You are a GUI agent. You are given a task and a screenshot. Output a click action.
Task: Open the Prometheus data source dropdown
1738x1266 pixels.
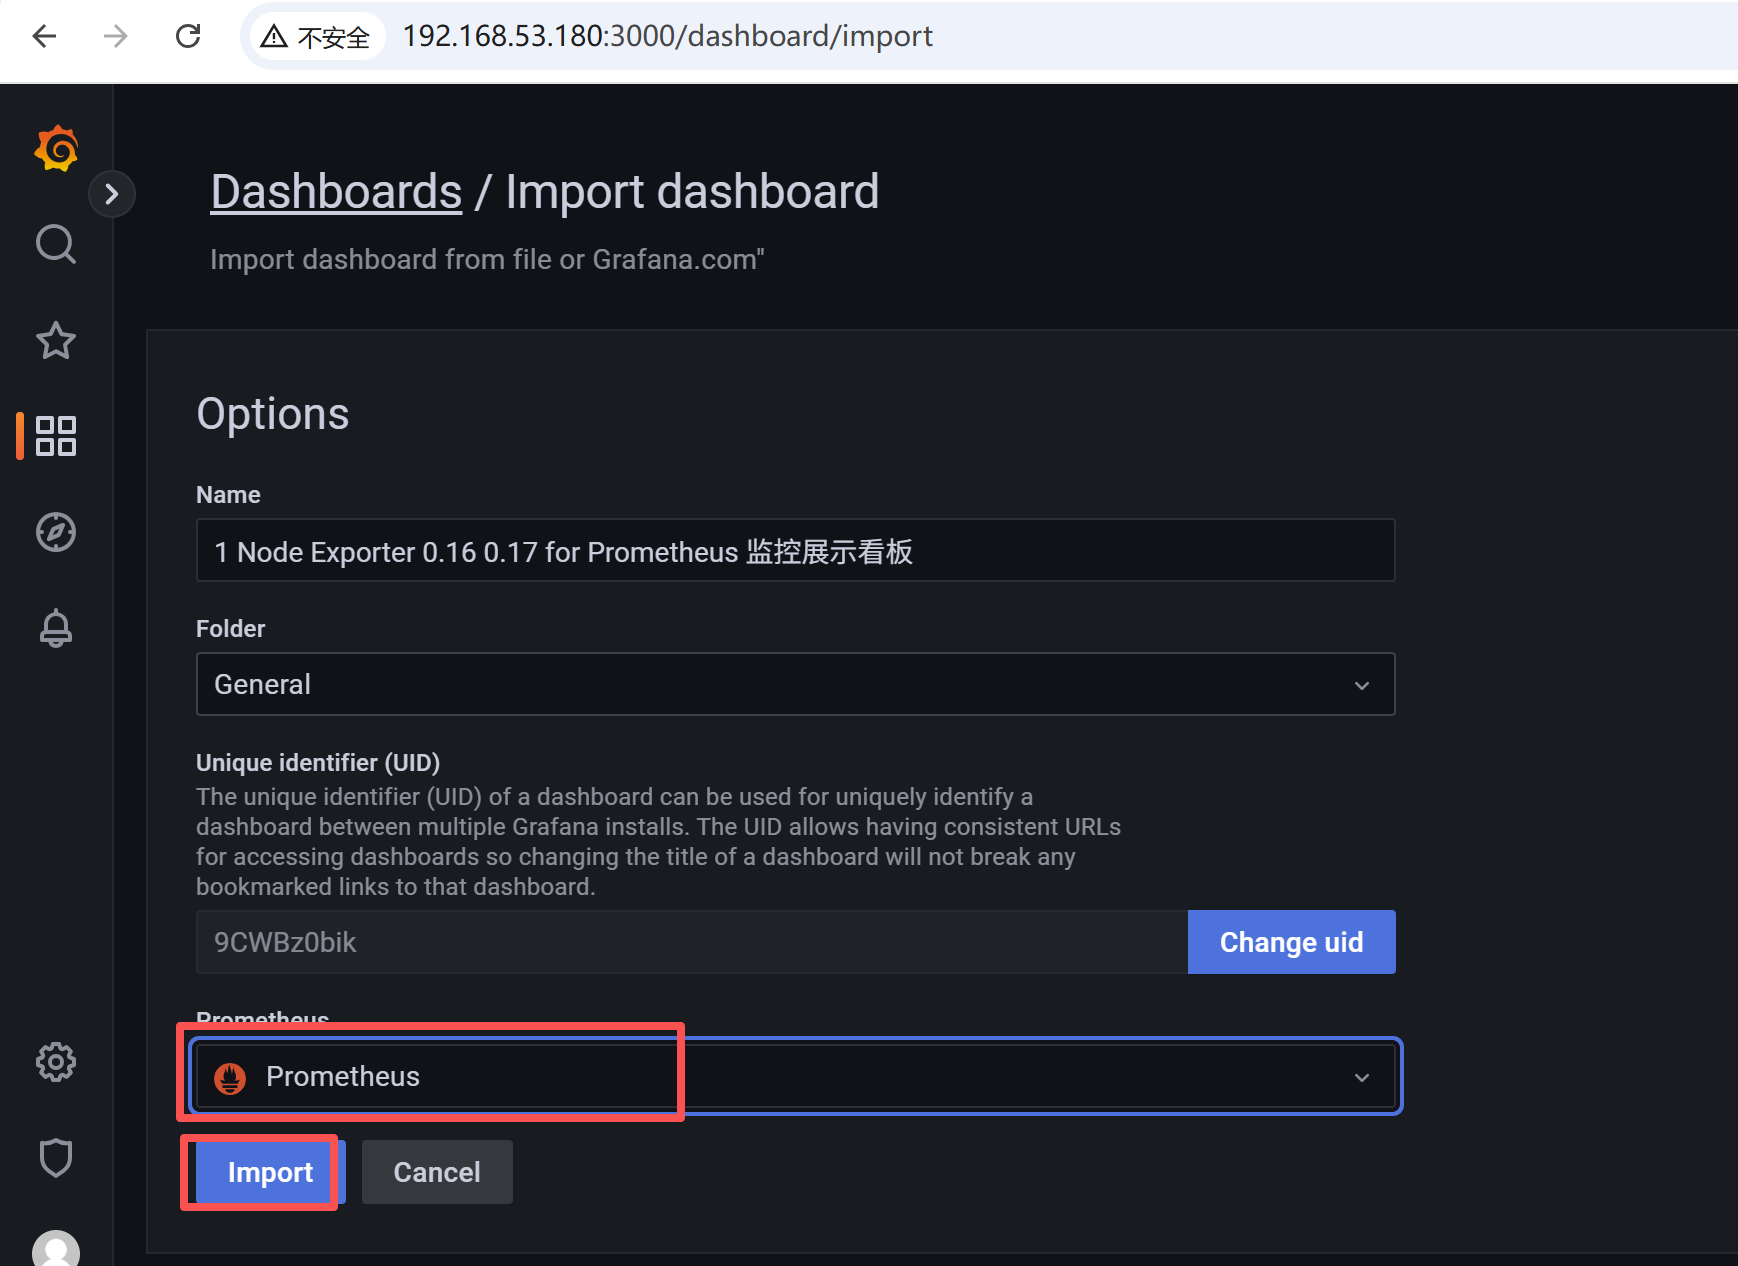click(x=1362, y=1077)
